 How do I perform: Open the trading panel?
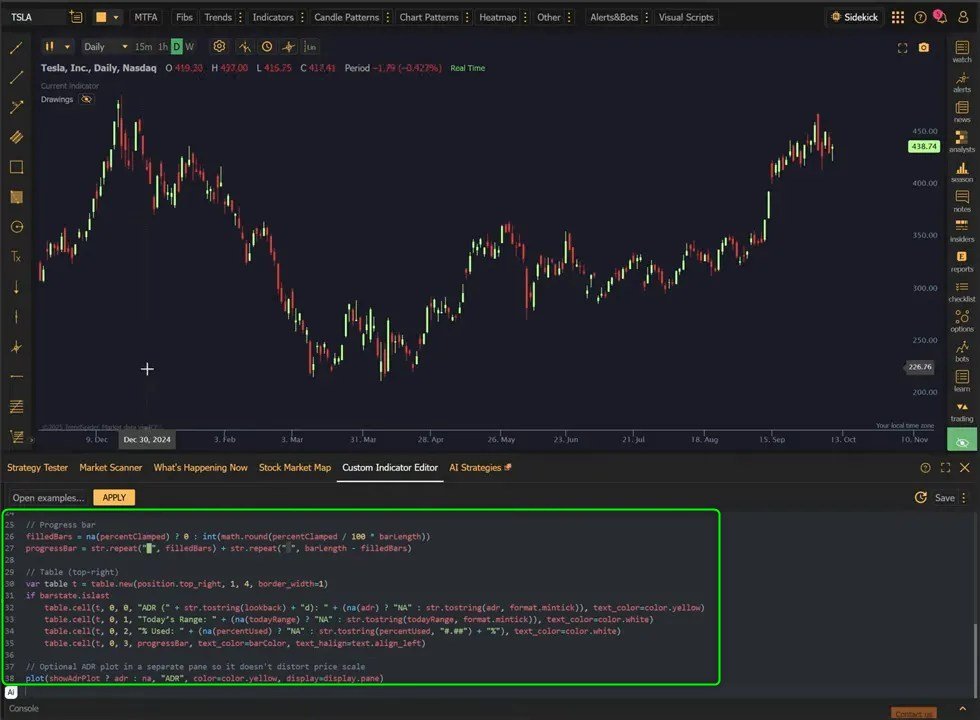[962, 411]
